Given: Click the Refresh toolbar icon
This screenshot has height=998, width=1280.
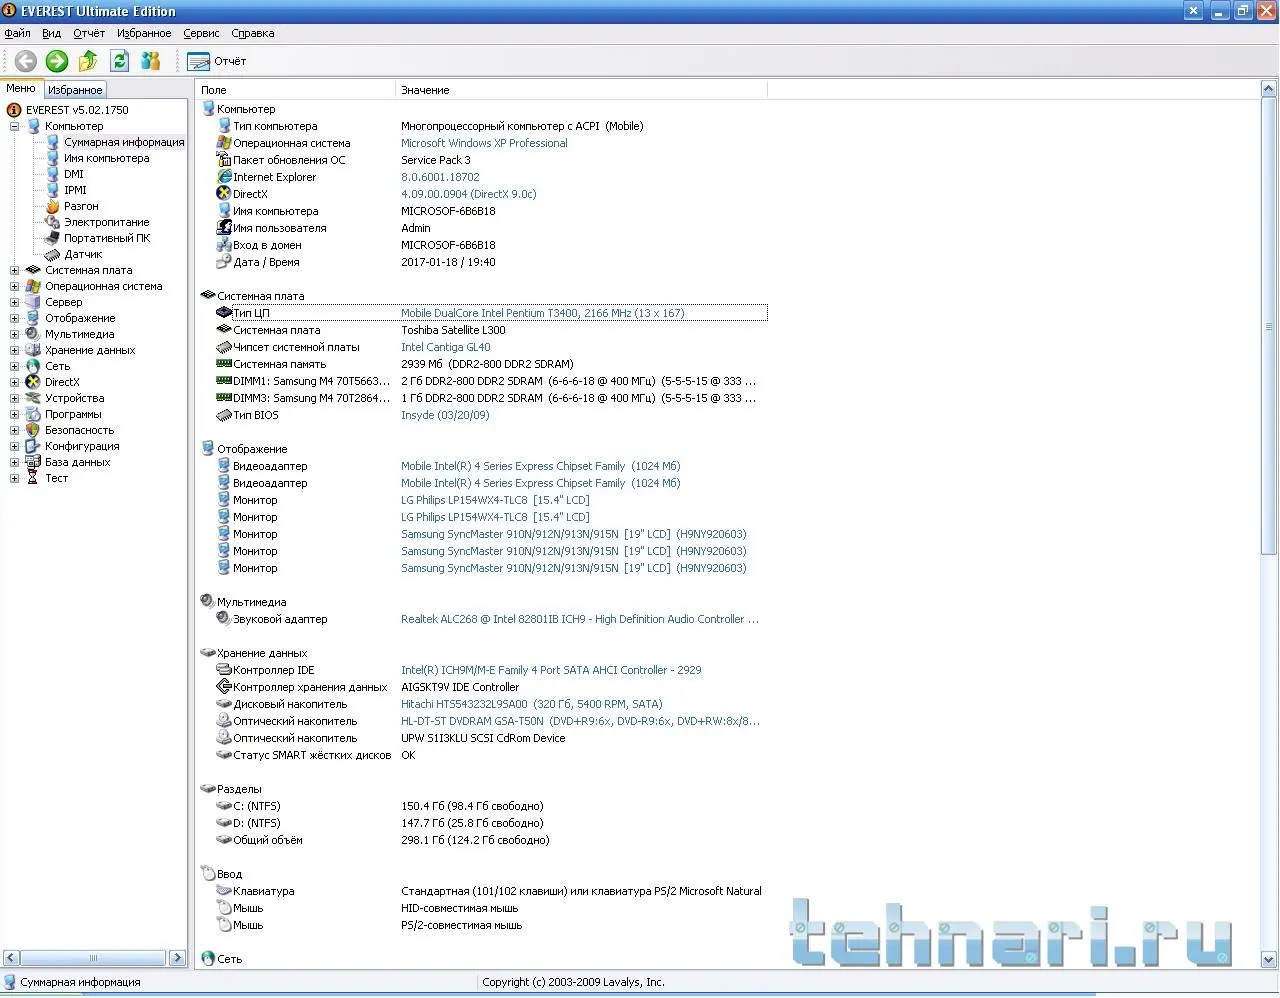Looking at the screenshot, I should point(120,61).
